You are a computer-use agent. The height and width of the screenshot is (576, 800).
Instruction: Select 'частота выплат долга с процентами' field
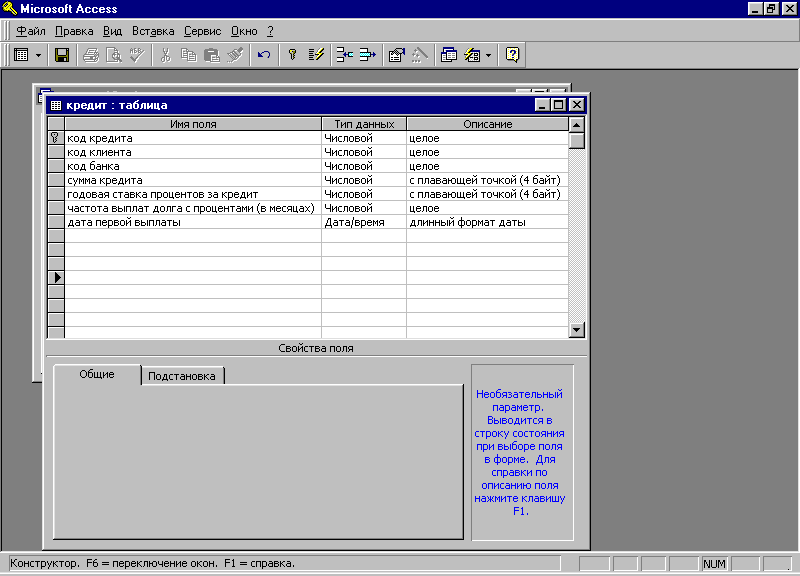coord(193,208)
